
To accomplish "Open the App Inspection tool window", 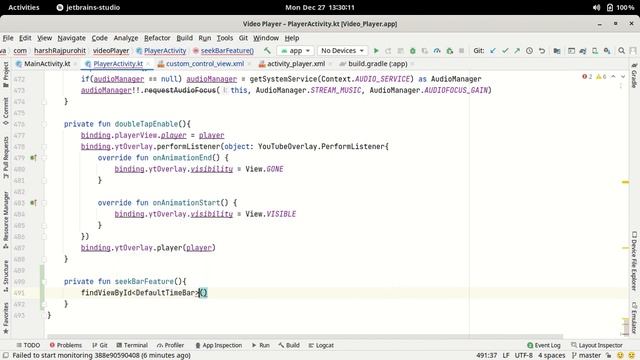I will click(218, 345).
